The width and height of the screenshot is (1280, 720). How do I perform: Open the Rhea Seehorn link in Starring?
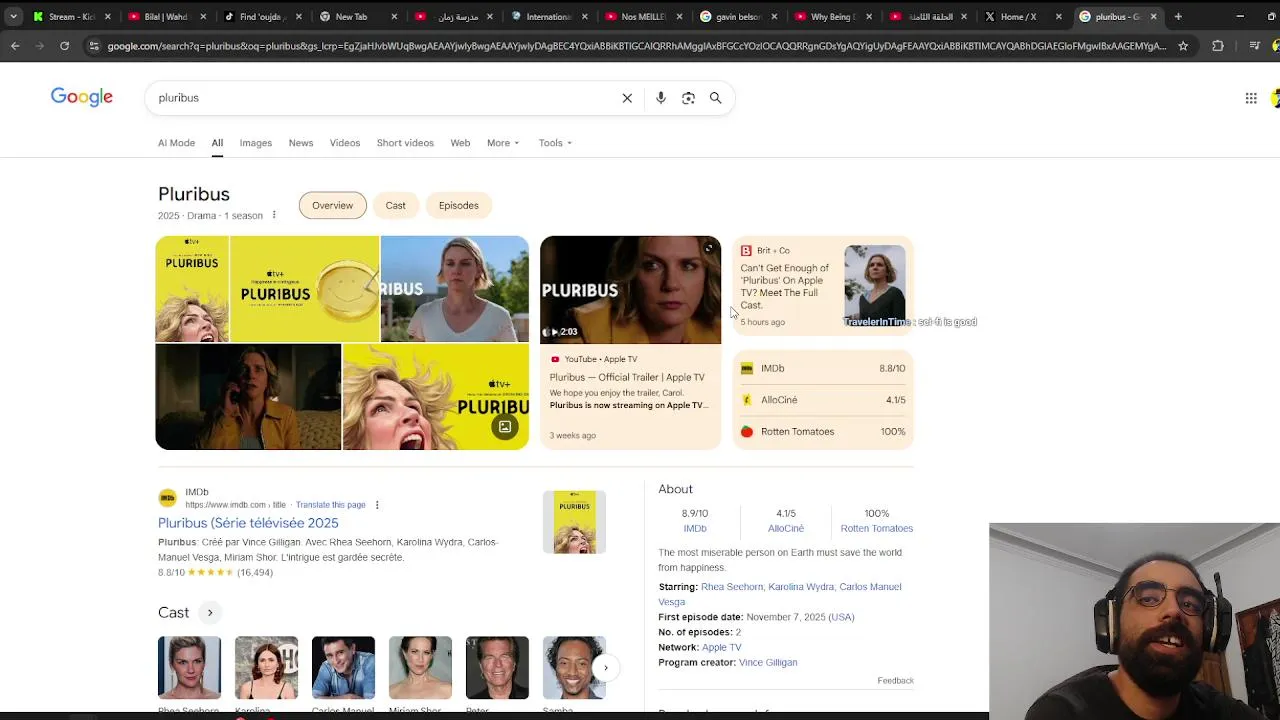click(732, 587)
